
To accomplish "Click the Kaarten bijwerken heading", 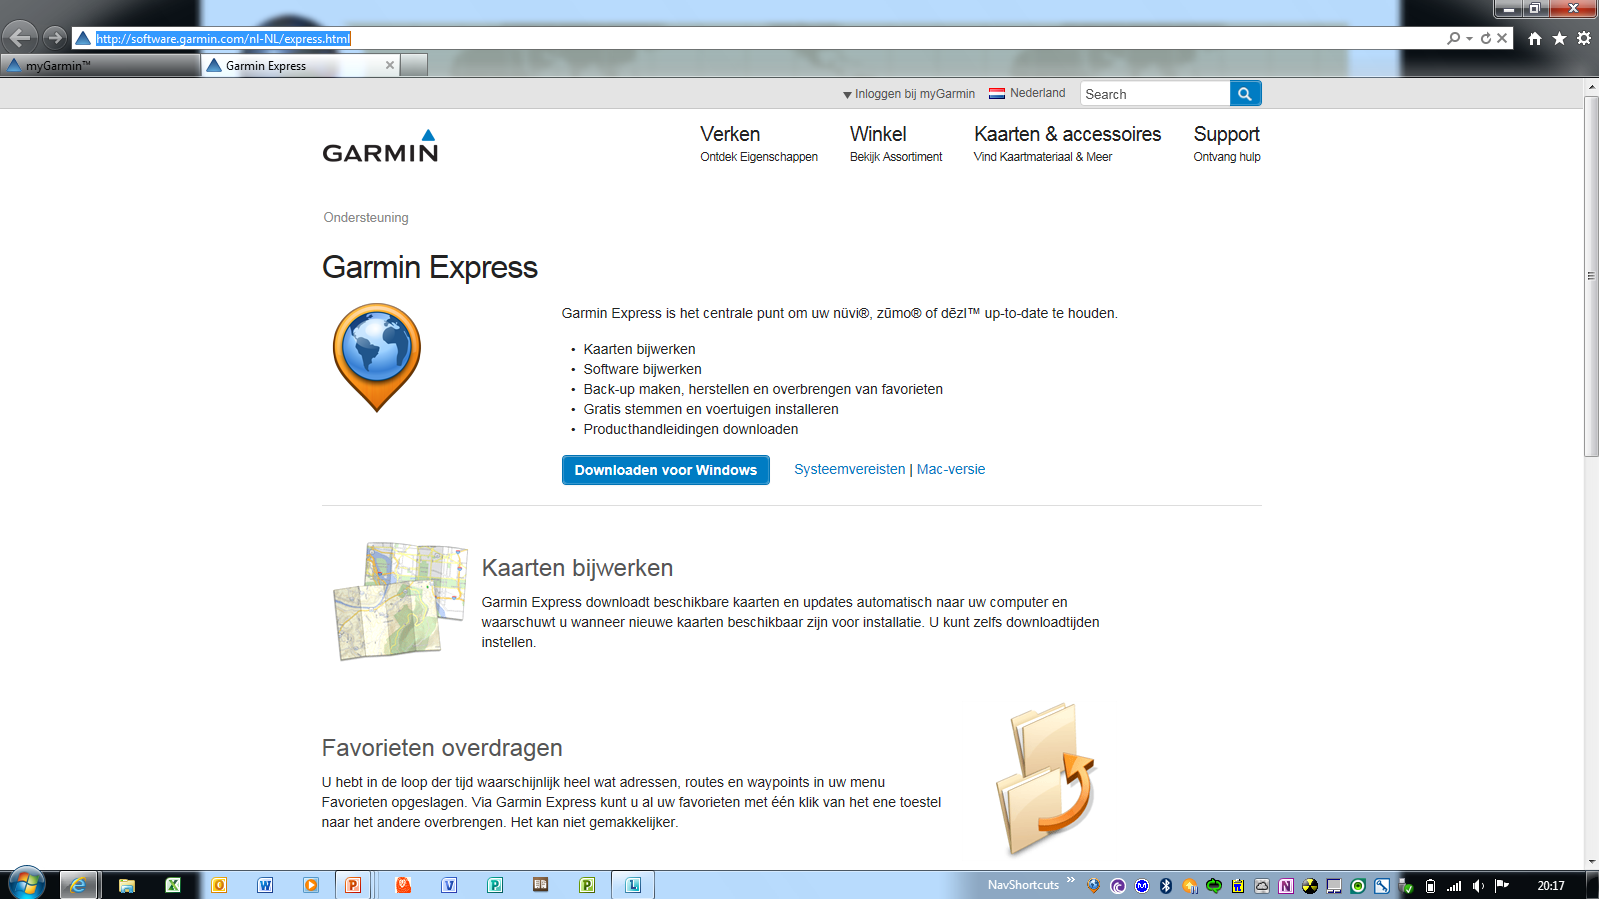I will 577,568.
